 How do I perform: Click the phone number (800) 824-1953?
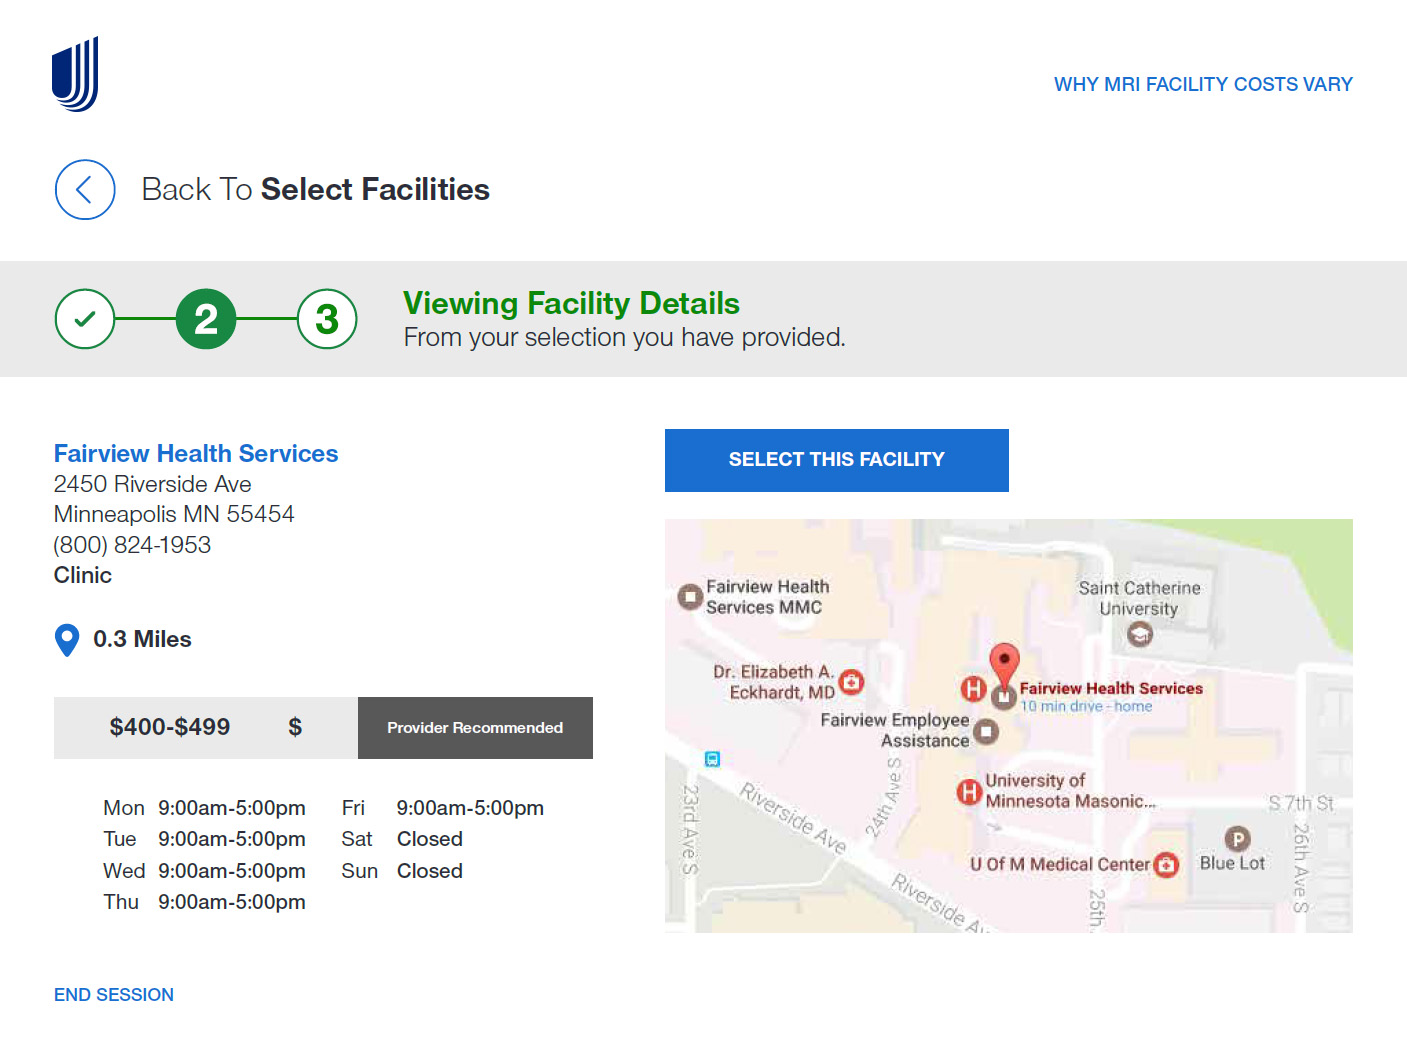[132, 545]
